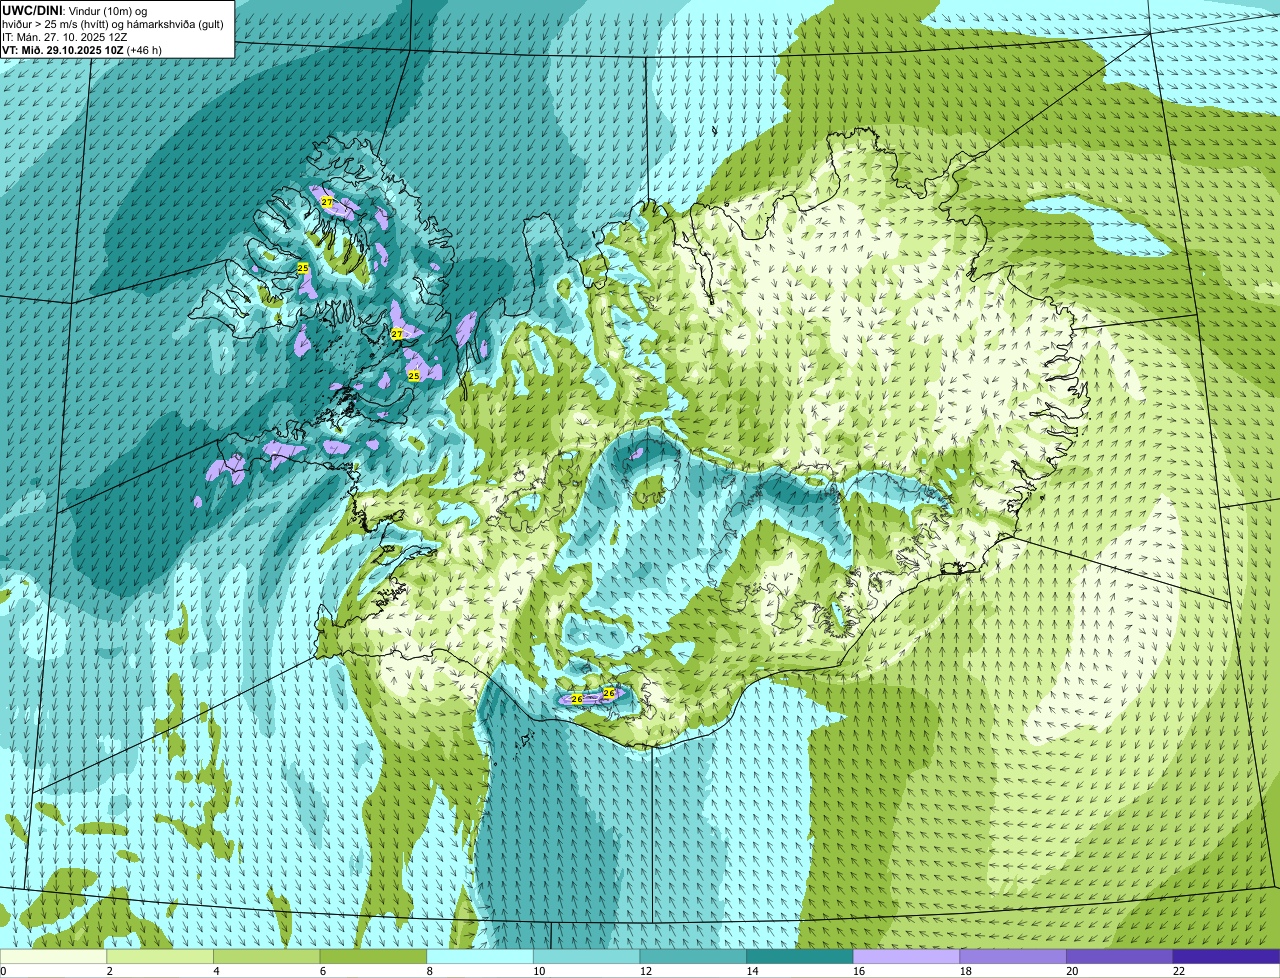1280x978 pixels.
Task: Pick the dark purple legend swatch above 22 m/s
Action: (1226, 956)
